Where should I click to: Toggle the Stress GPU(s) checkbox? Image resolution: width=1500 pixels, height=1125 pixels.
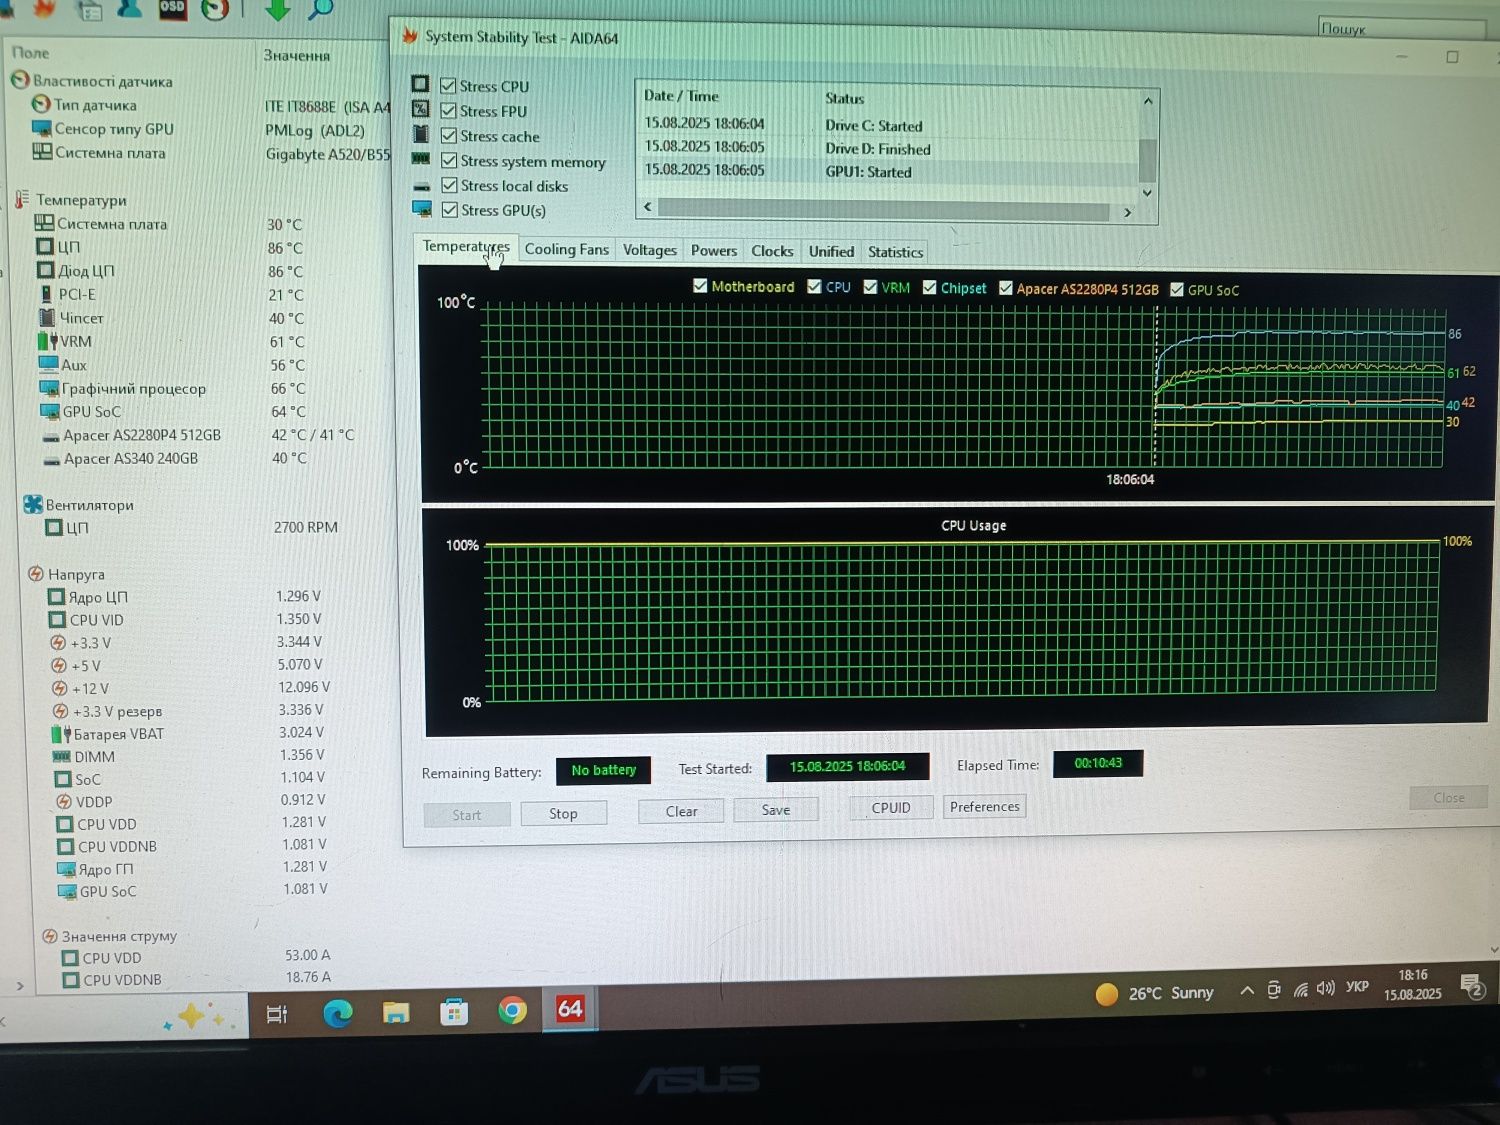point(450,210)
